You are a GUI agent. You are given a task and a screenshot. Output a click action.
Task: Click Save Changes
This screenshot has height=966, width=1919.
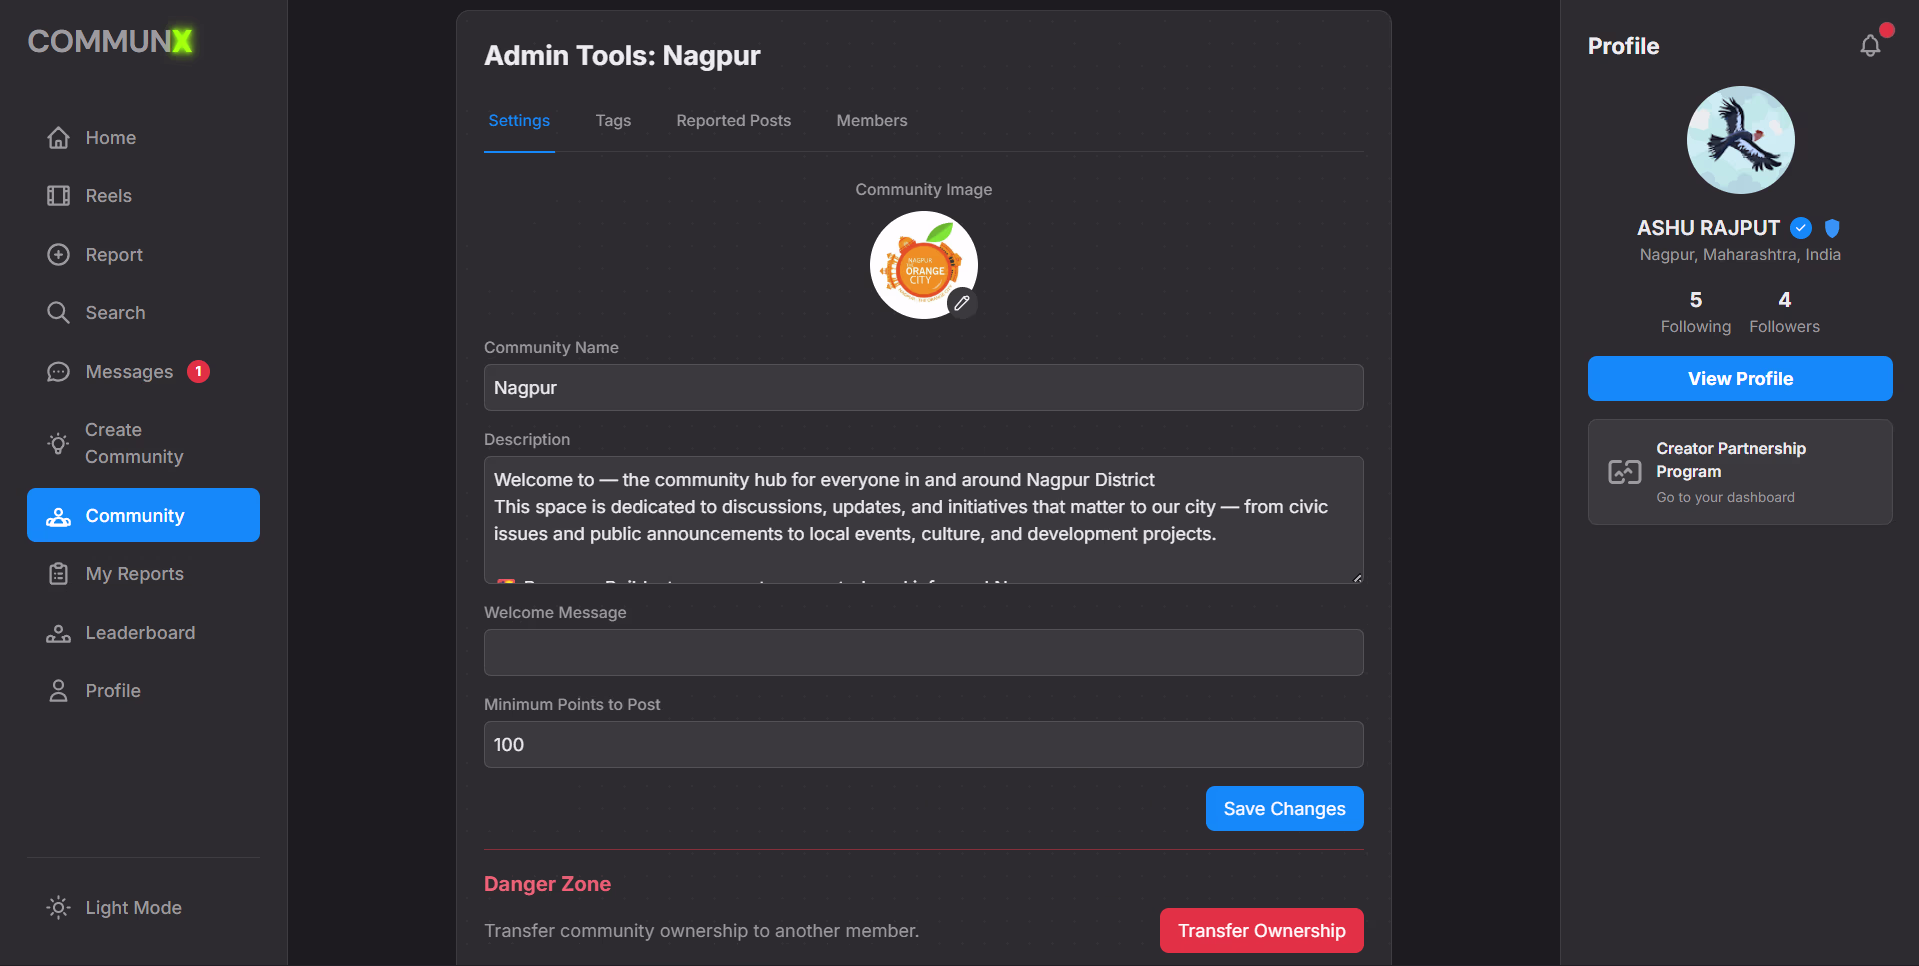click(x=1283, y=808)
